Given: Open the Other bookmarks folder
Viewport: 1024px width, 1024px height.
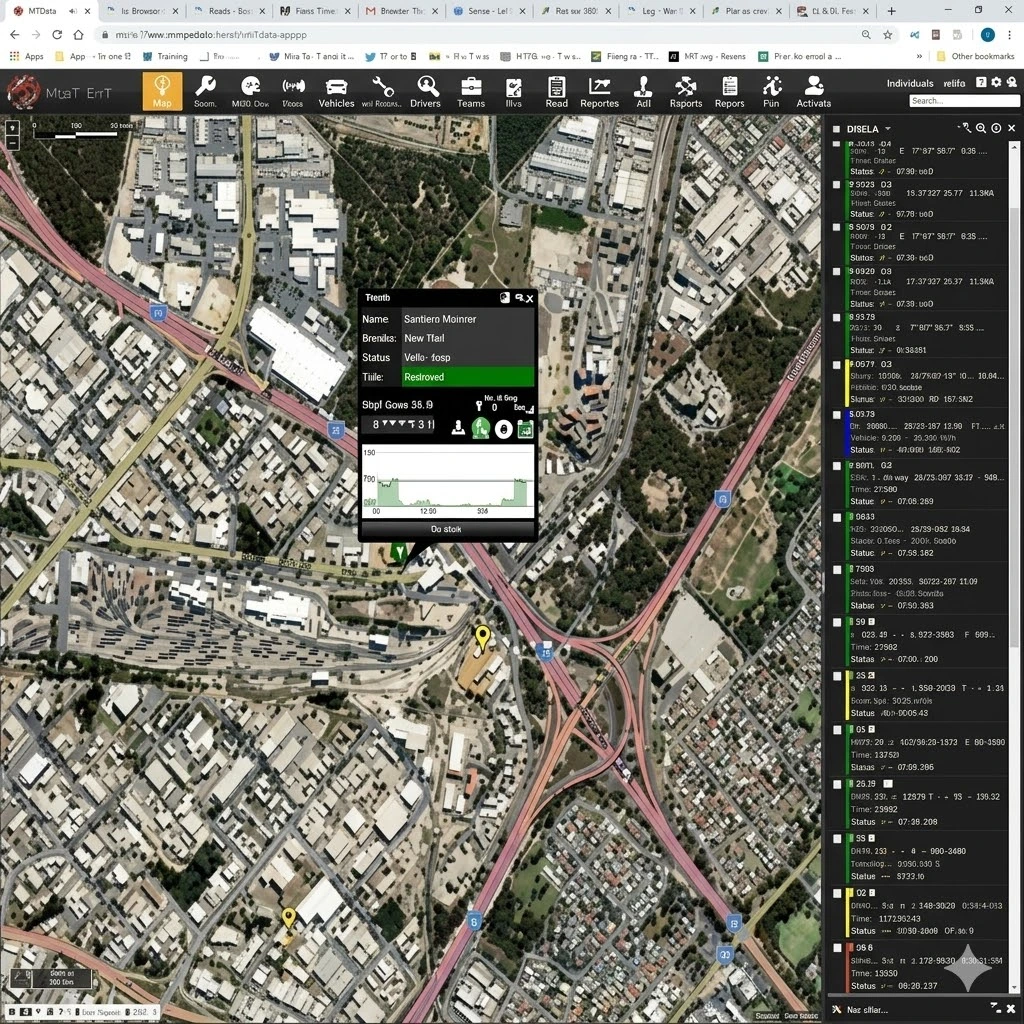Looking at the screenshot, I should 975,56.
